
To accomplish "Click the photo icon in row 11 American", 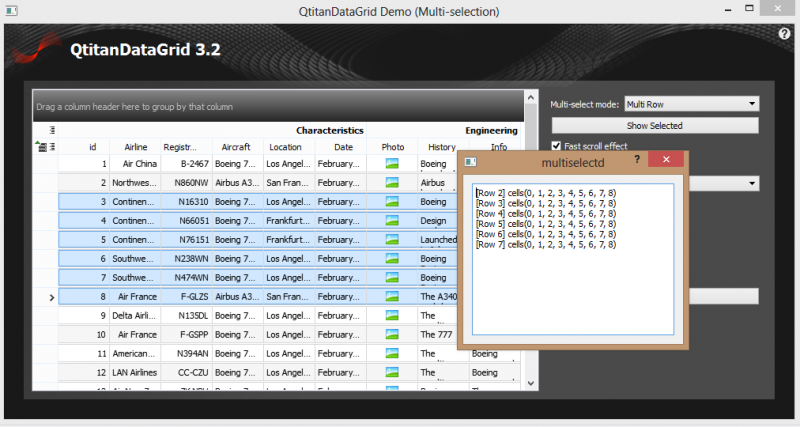I will [x=392, y=353].
